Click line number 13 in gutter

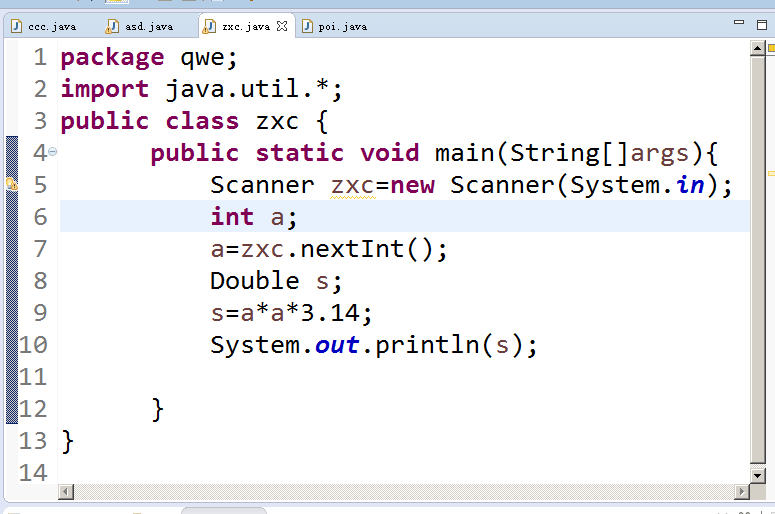(33, 441)
